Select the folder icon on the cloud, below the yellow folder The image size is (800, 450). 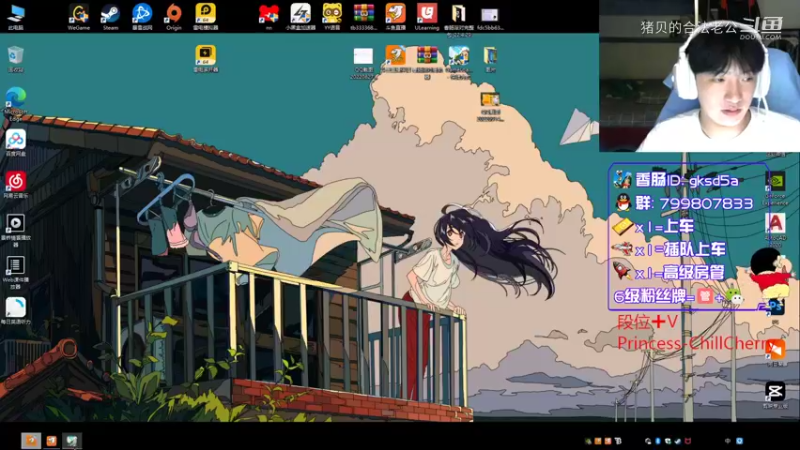[x=490, y=106]
